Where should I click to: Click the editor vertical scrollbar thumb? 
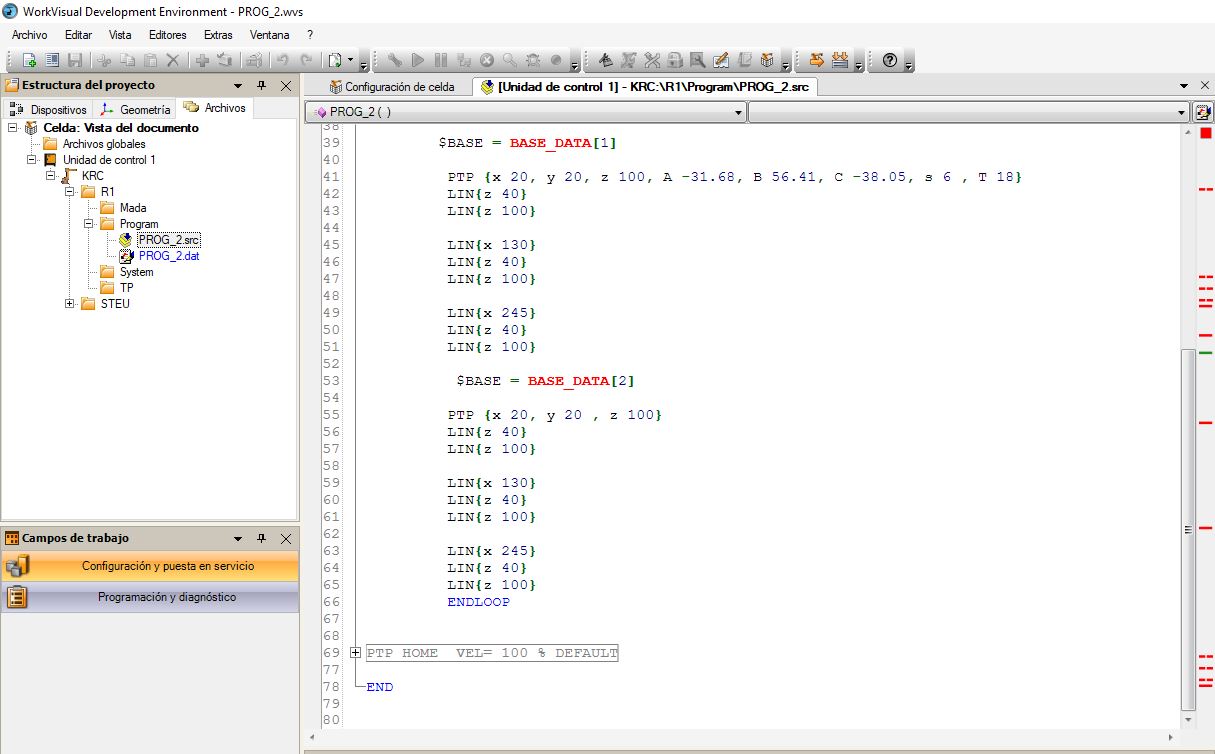[1188, 528]
